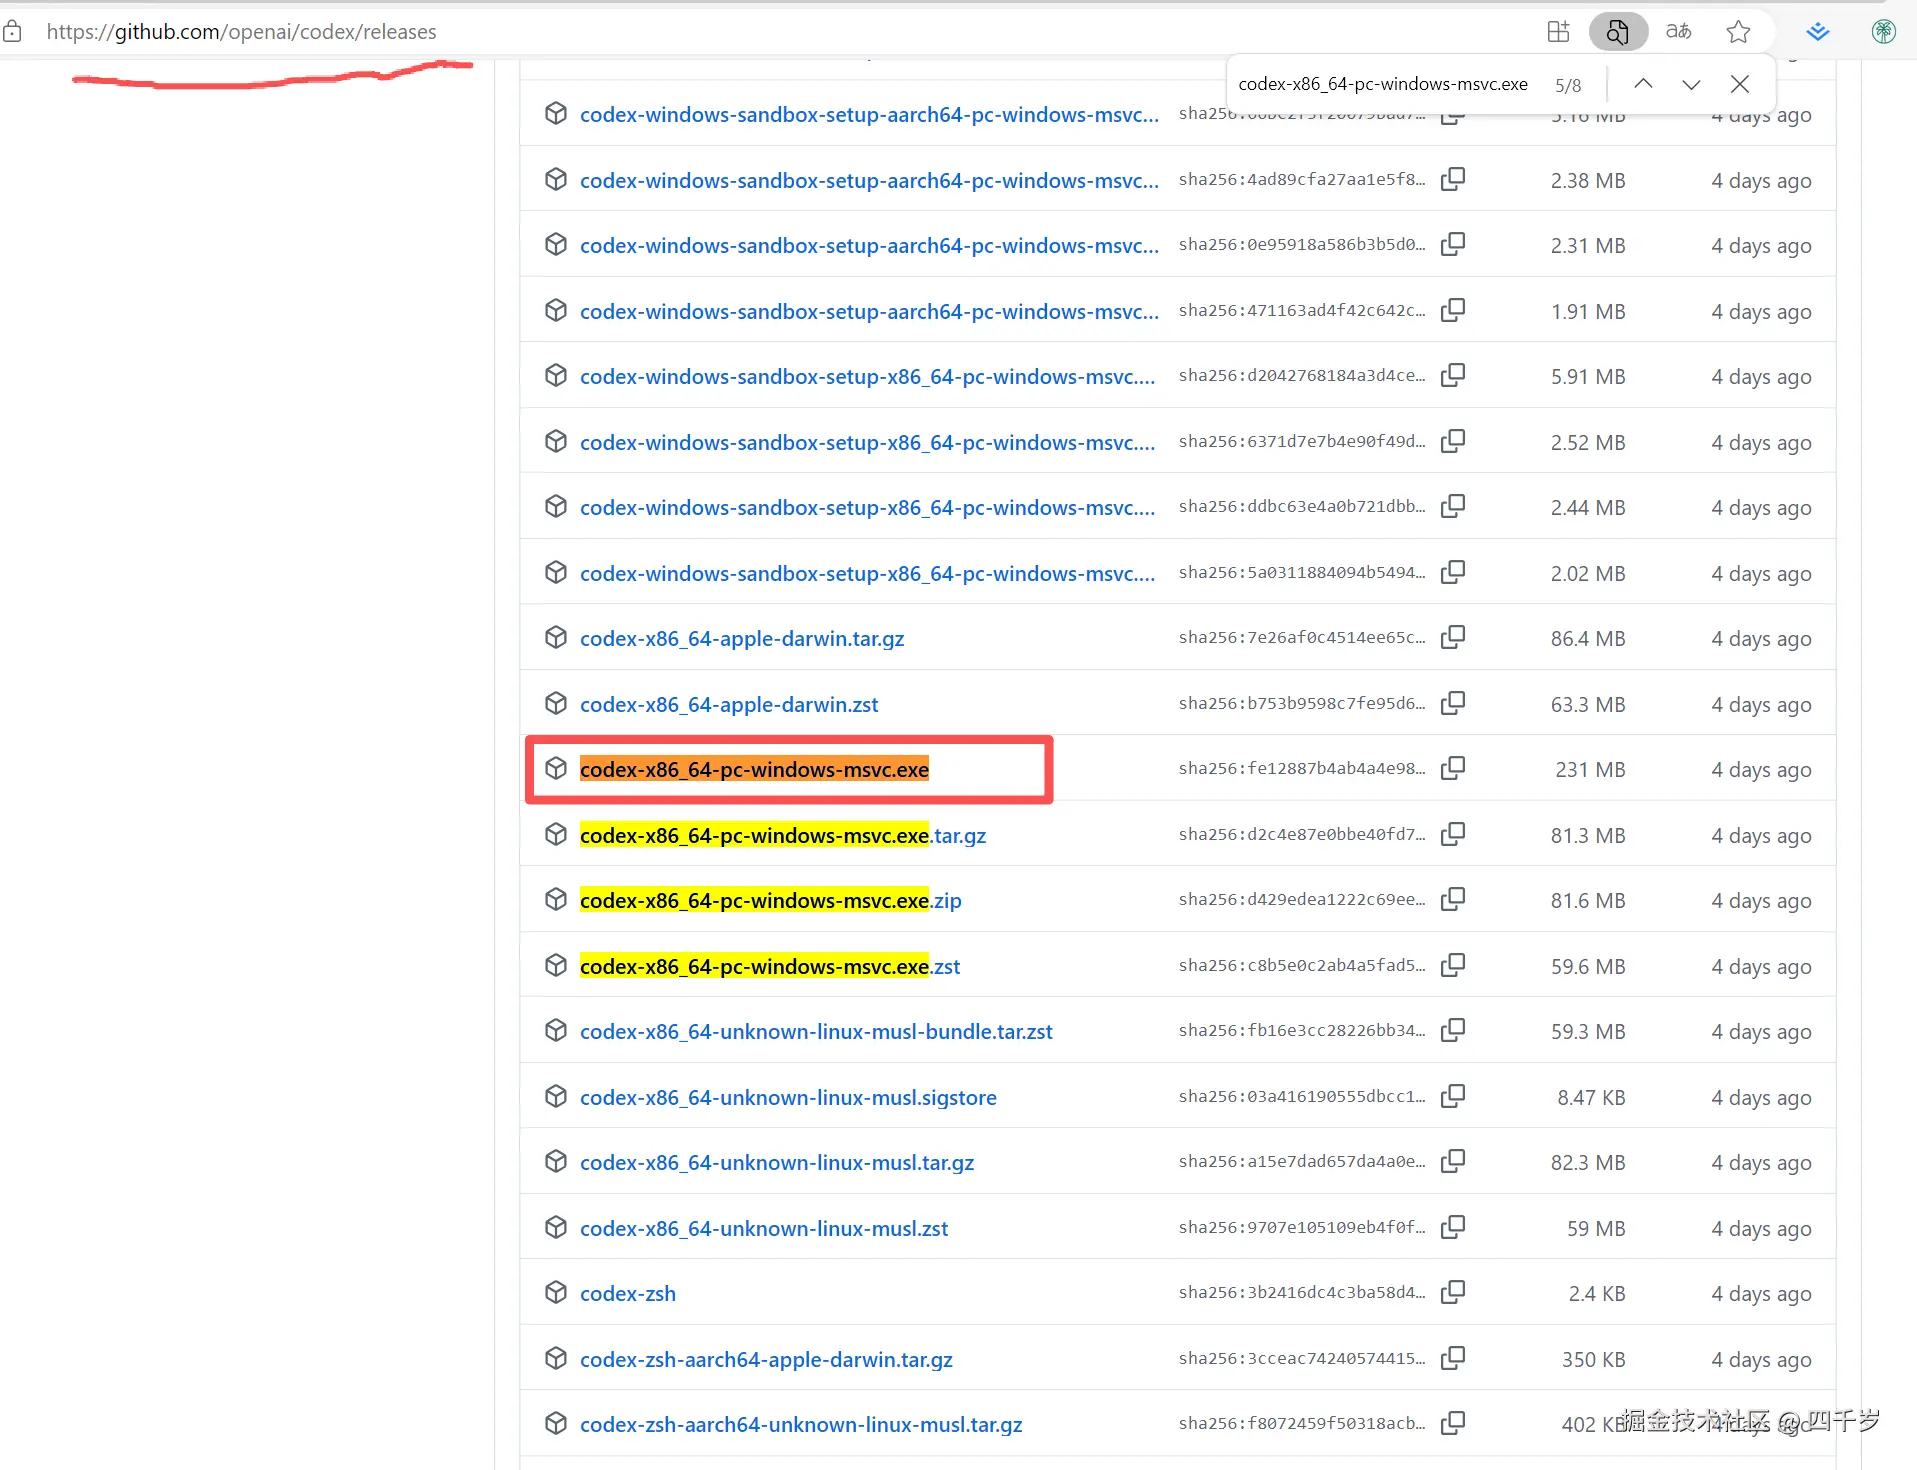Copy hash of the 2.52 MB x86_64 sandbox setup
Screen dimensions: 1917x1470
[x=1453, y=441]
